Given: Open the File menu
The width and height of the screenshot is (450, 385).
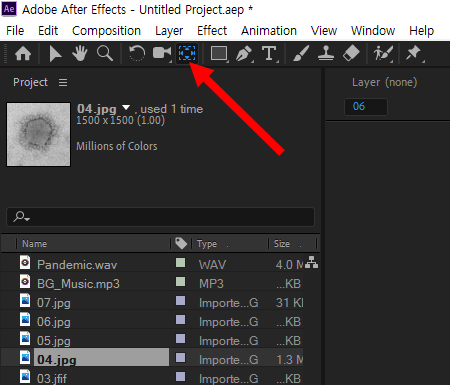Looking at the screenshot, I should (15, 31).
